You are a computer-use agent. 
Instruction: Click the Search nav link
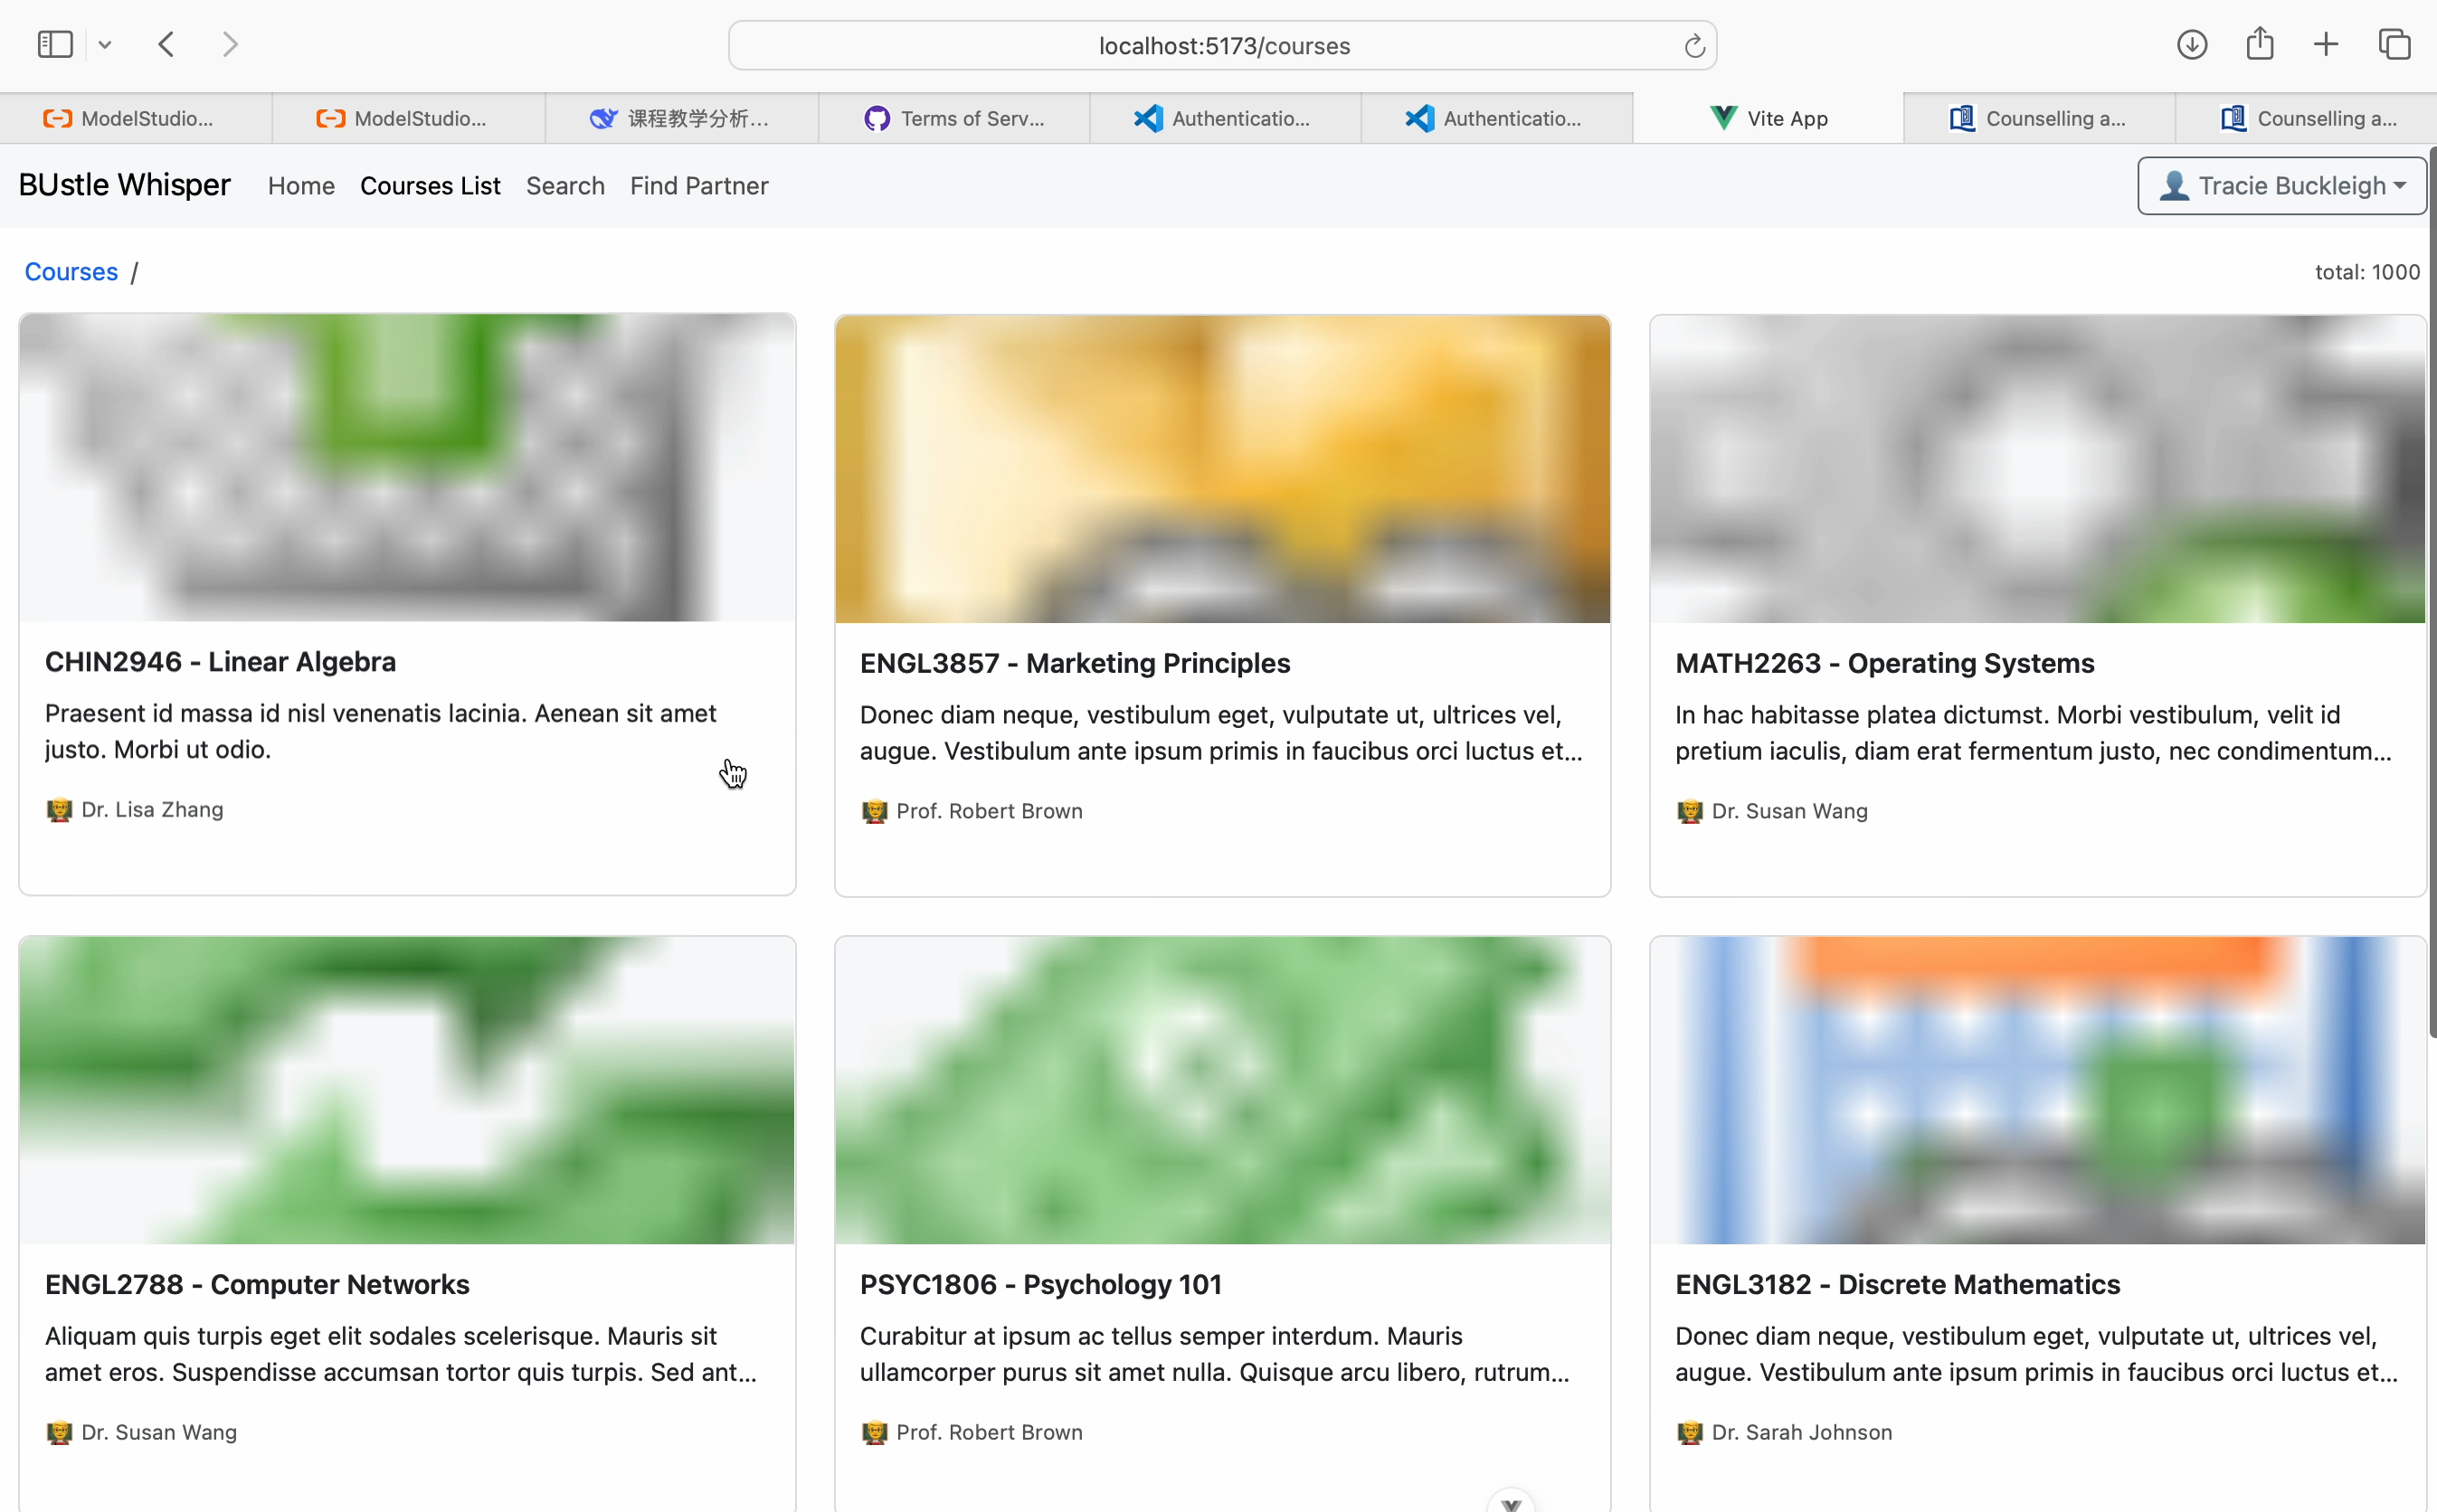coord(565,186)
